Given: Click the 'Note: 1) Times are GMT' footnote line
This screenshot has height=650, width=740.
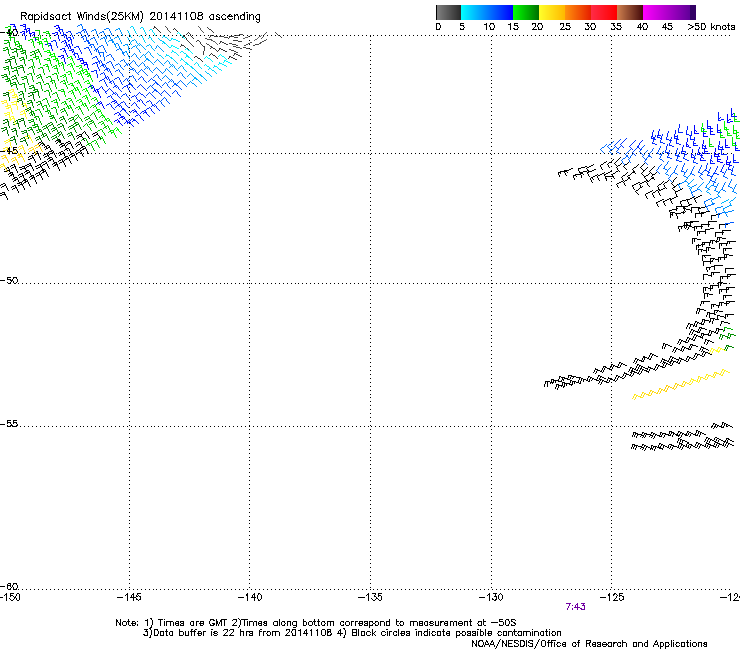Looking at the screenshot, I should click(x=316, y=623).
